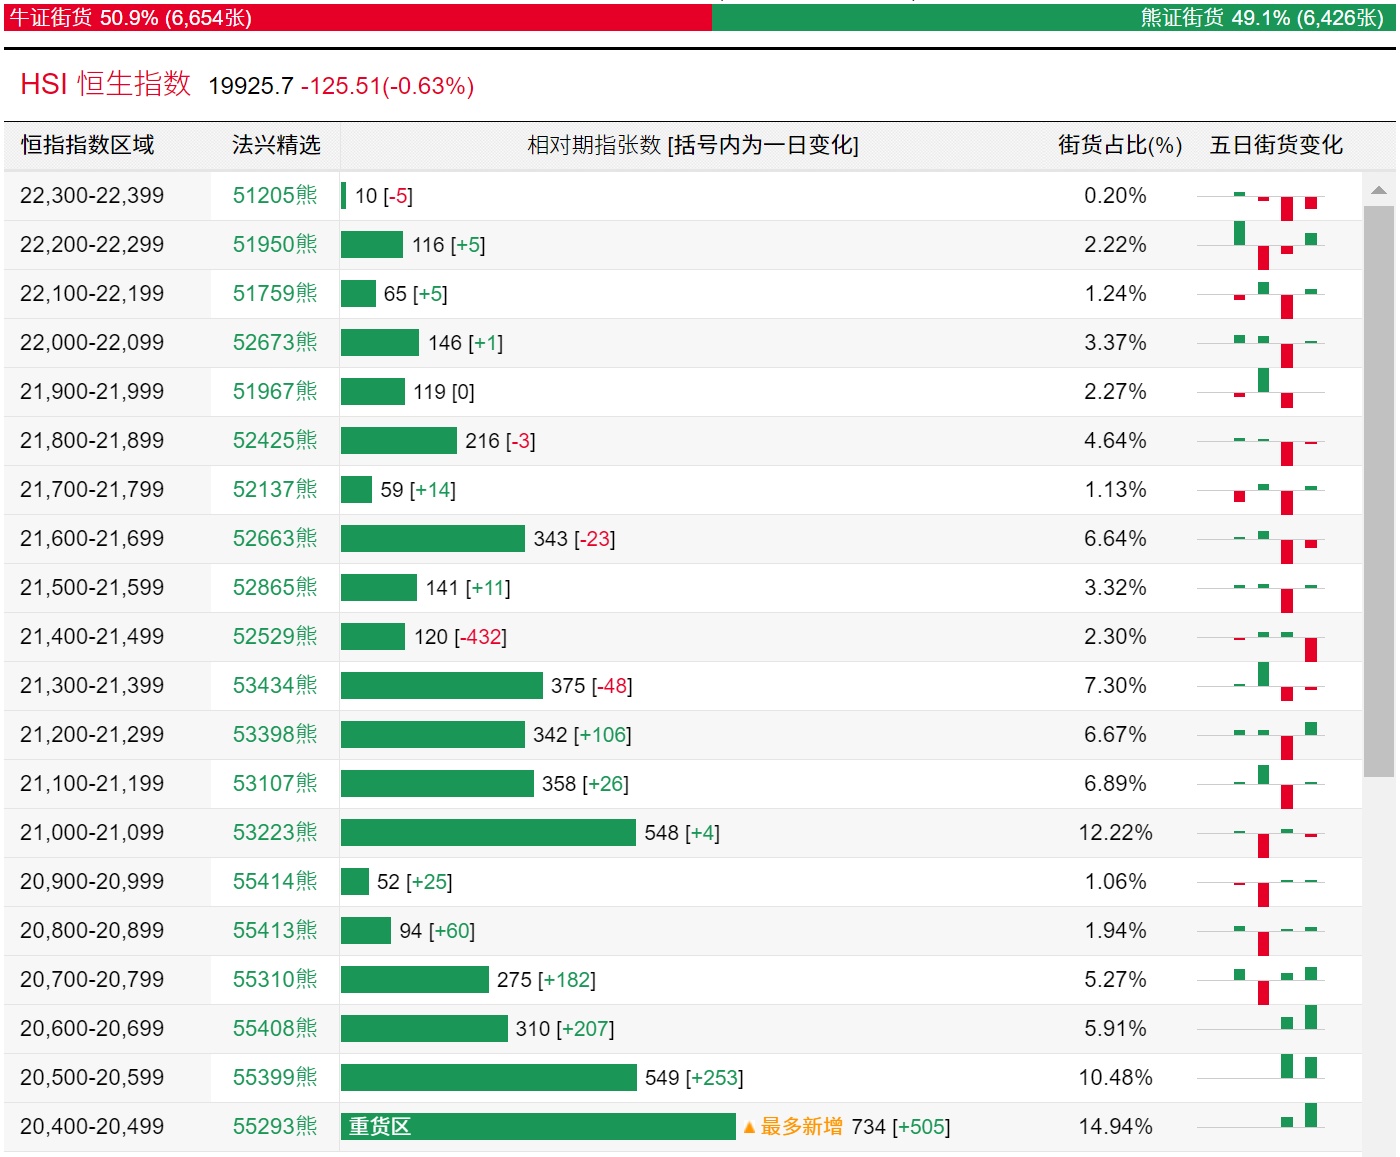The height and width of the screenshot is (1157, 1400).
Task: Click range 20,400-20,499
Action: coord(92,1126)
